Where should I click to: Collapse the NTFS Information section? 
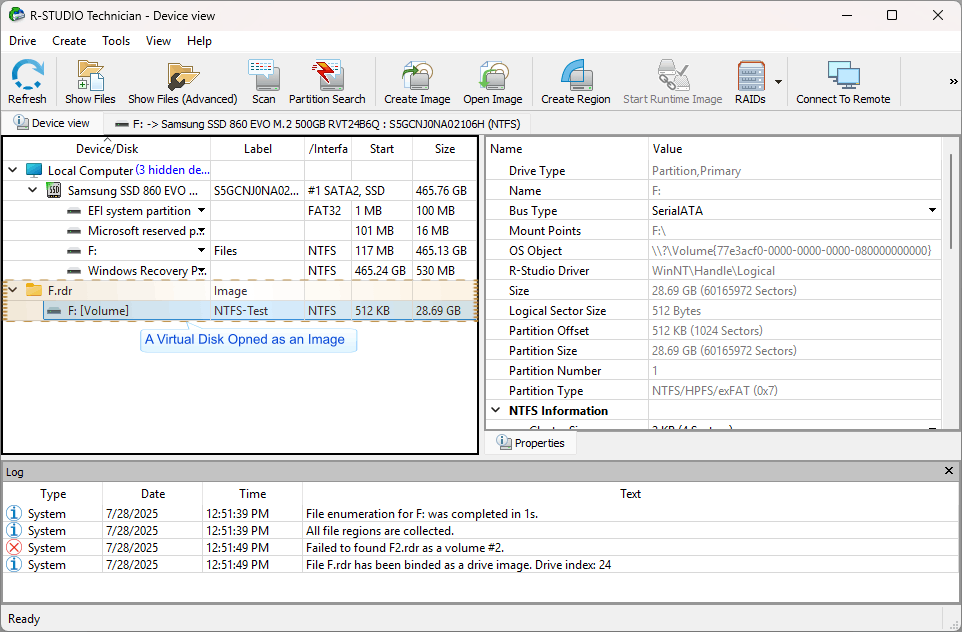(496, 410)
